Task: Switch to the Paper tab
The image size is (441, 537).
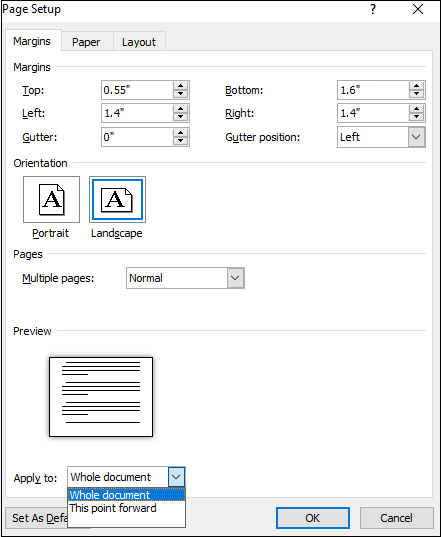Action: [86, 42]
